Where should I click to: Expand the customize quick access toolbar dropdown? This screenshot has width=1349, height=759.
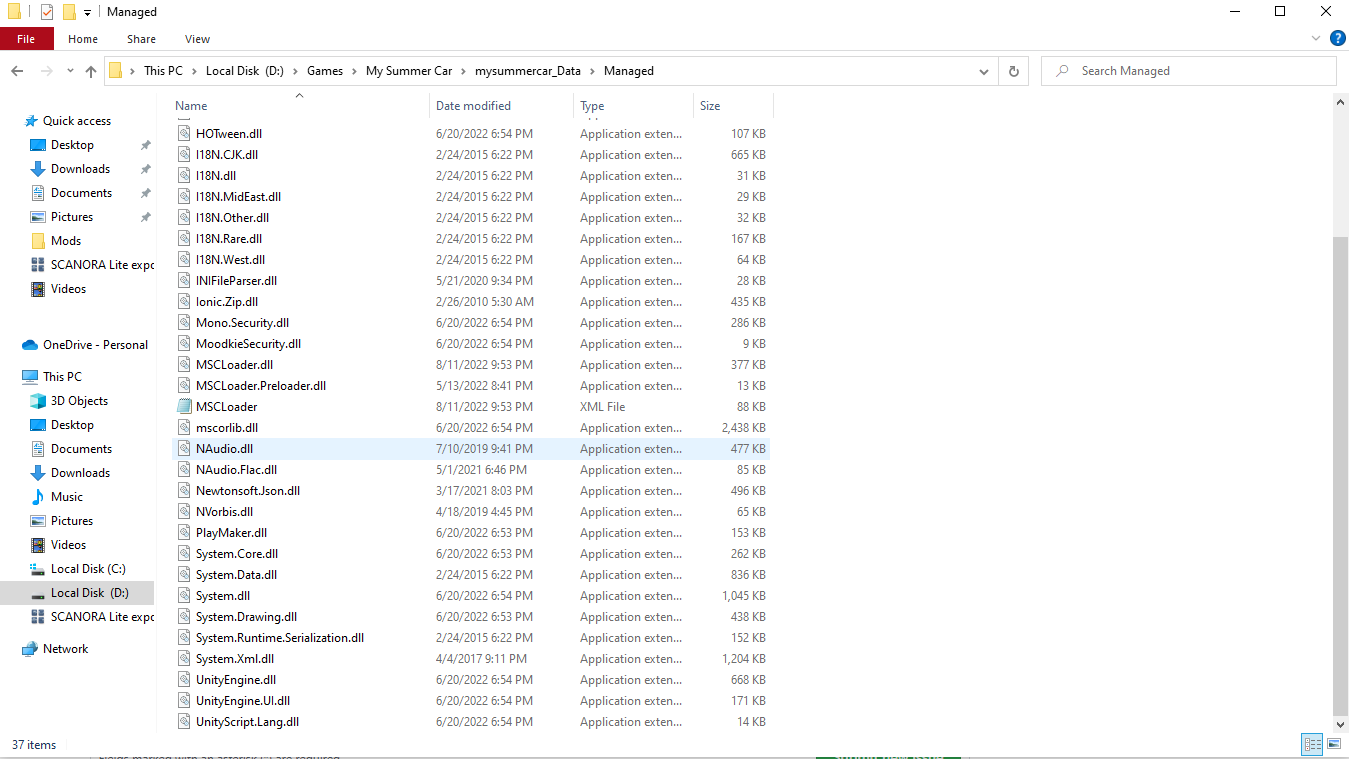click(x=87, y=11)
